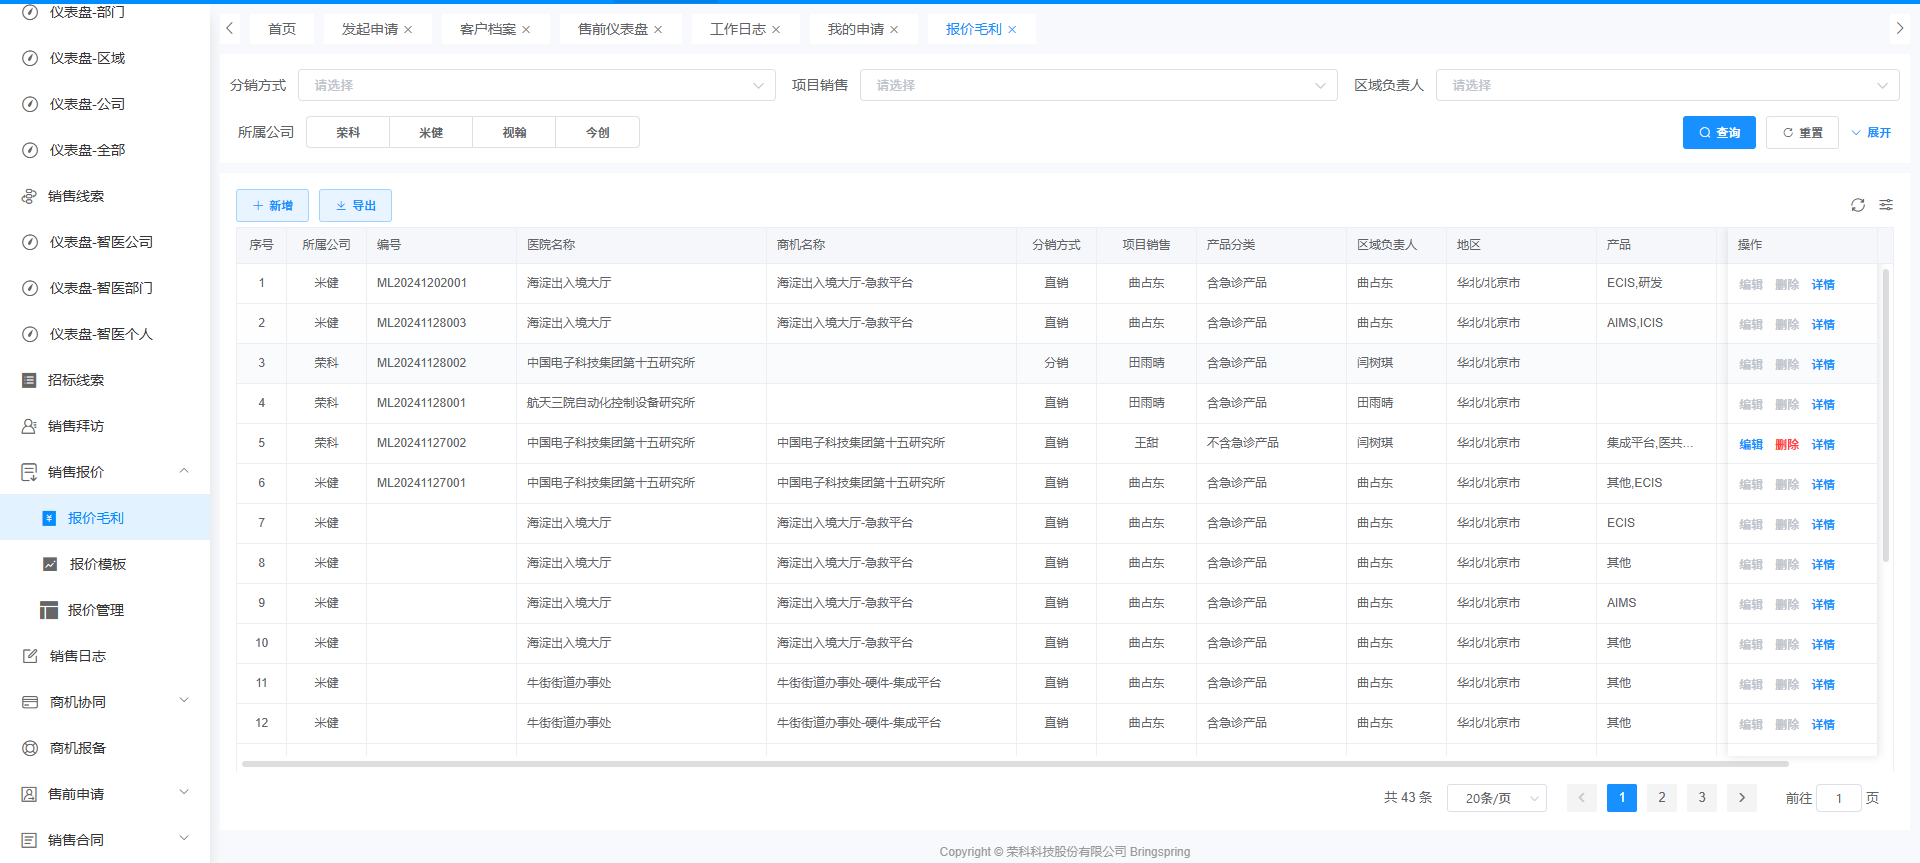1920x863 pixels.
Task: Open 报价模板 in sidebar
Action: pos(97,564)
